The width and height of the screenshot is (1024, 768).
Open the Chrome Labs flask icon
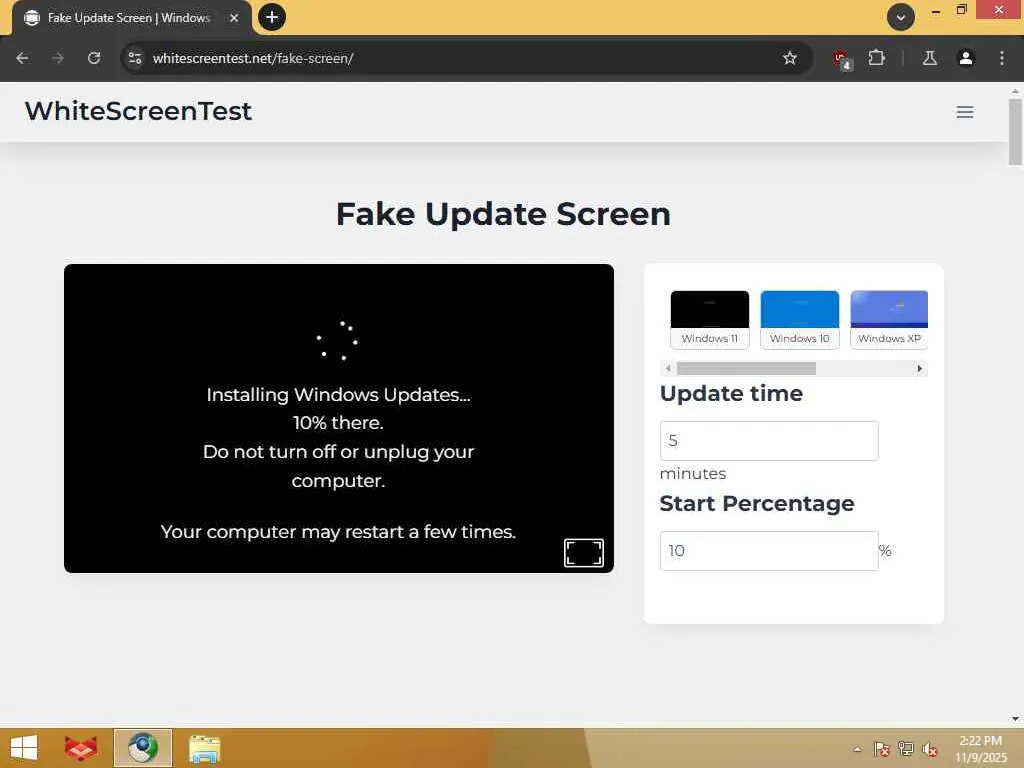[x=930, y=58]
